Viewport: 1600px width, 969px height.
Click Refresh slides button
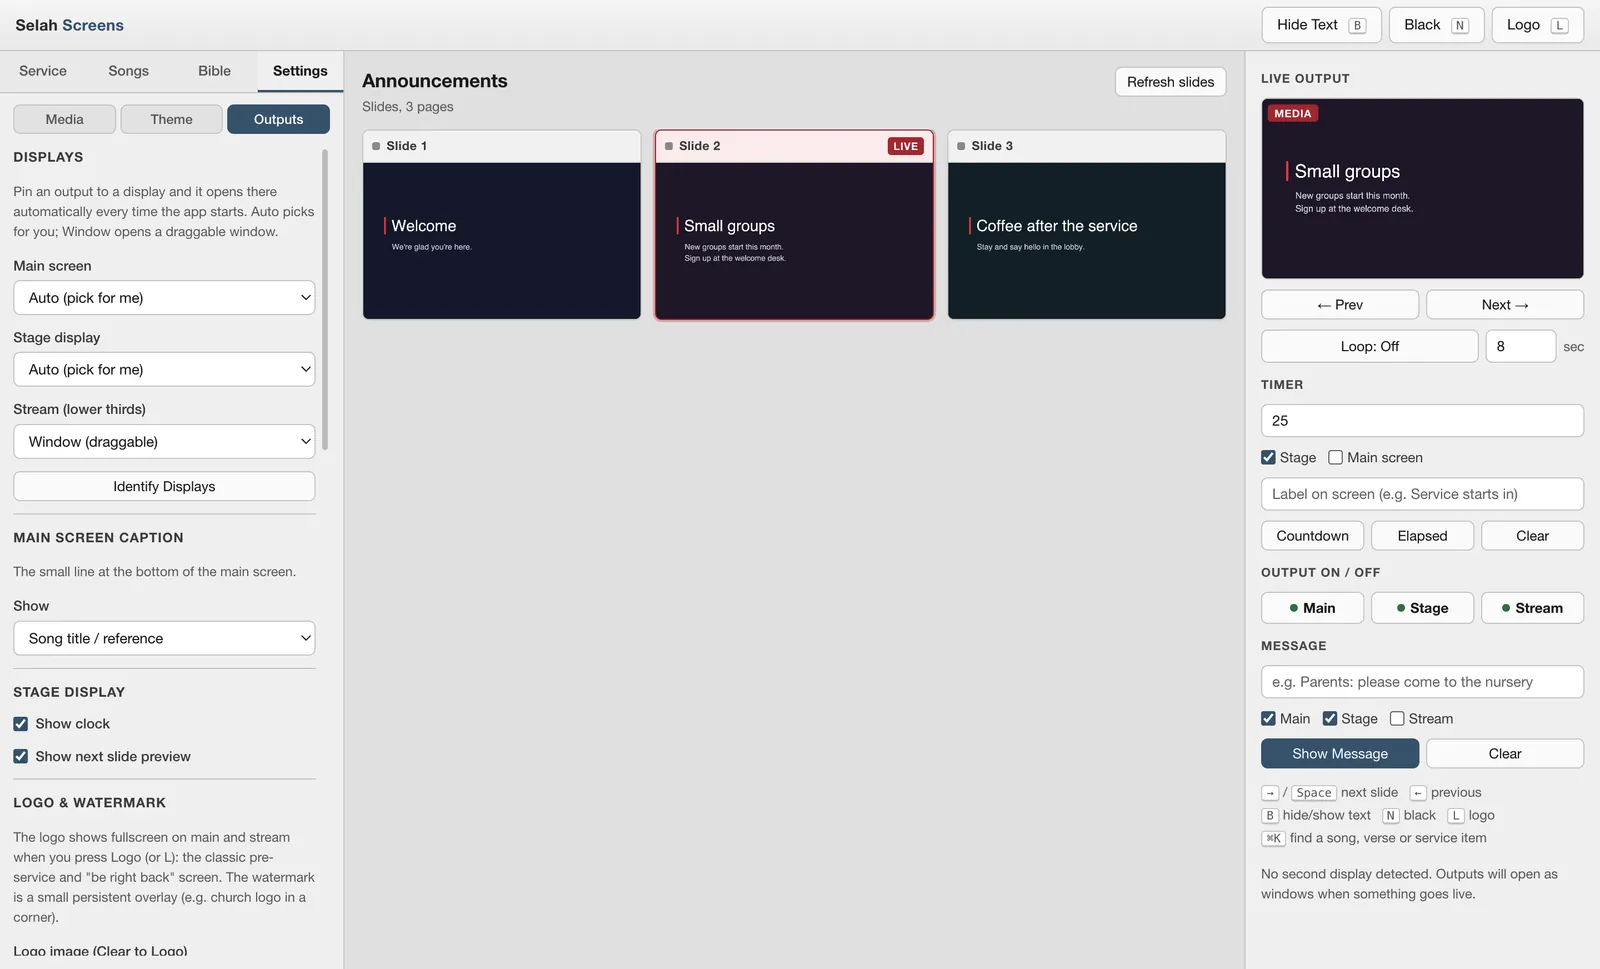[1170, 82]
